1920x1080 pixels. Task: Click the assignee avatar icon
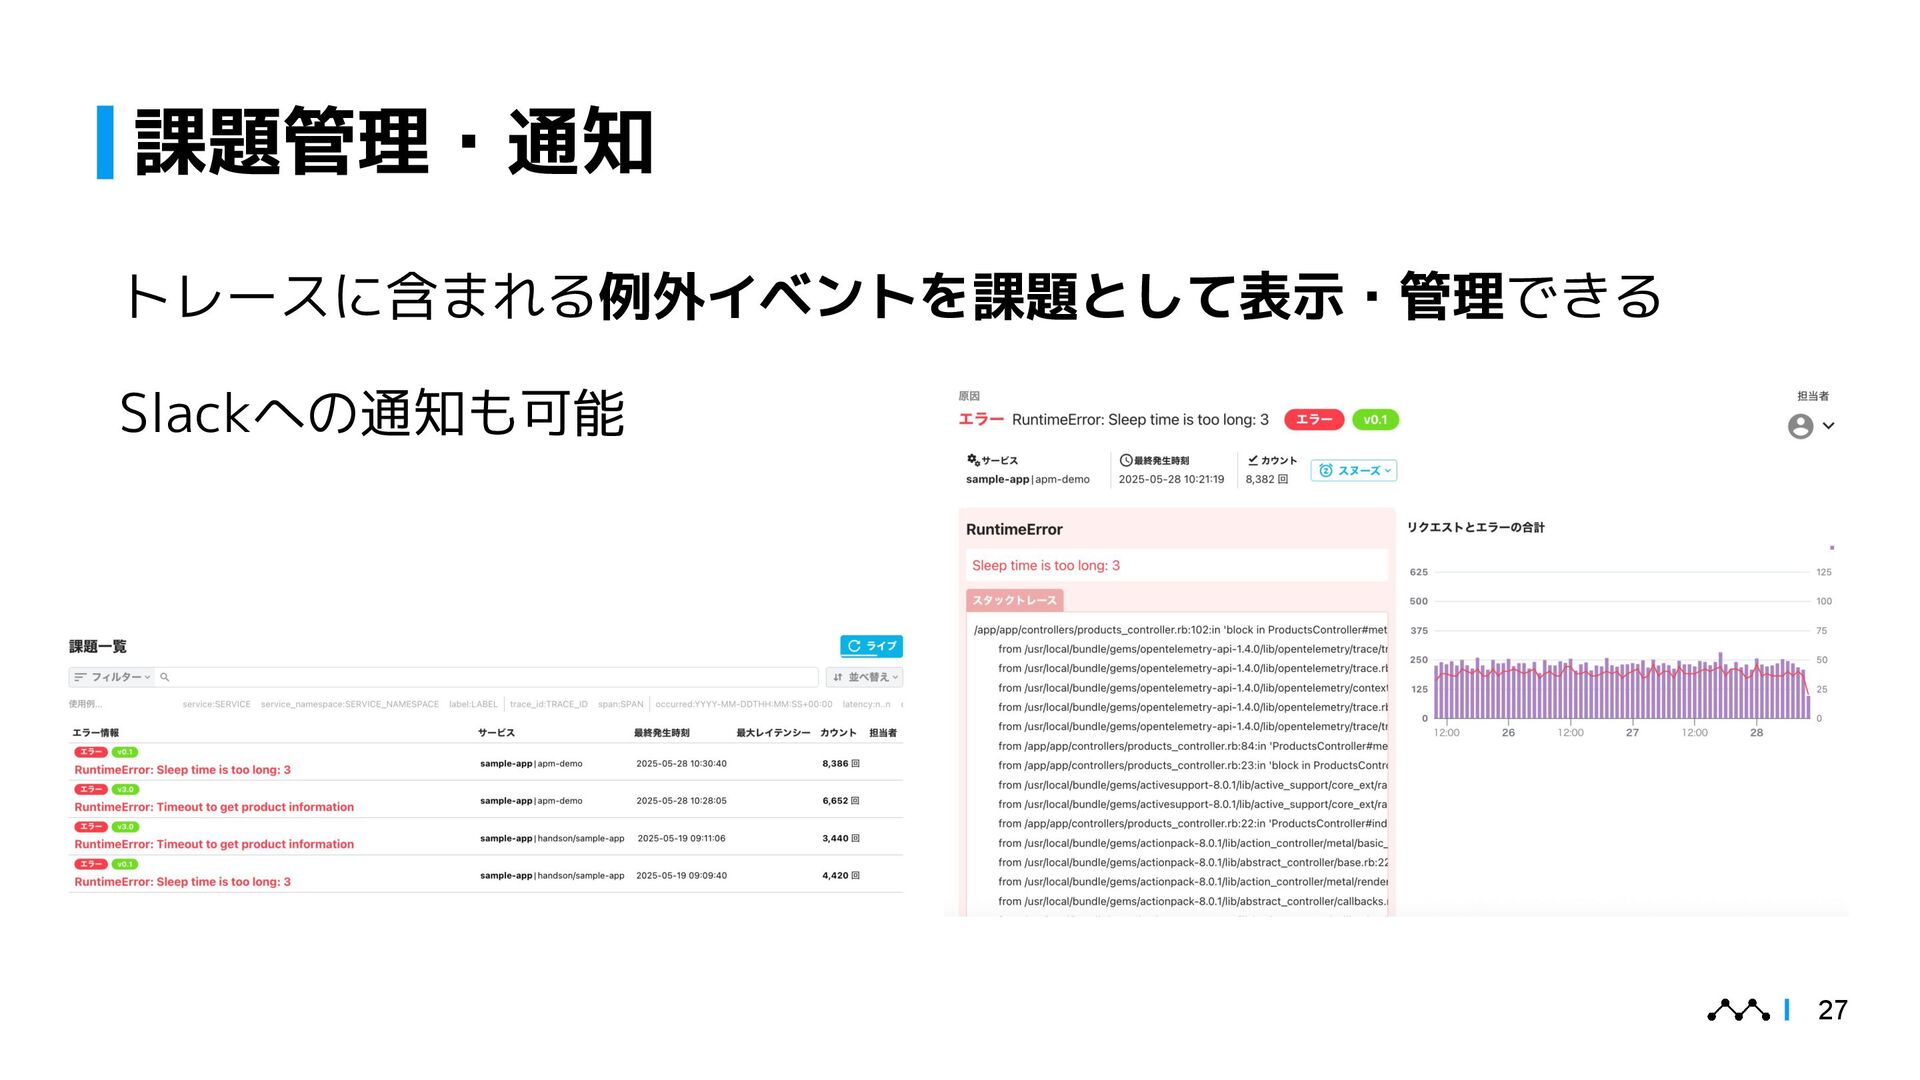1800,426
